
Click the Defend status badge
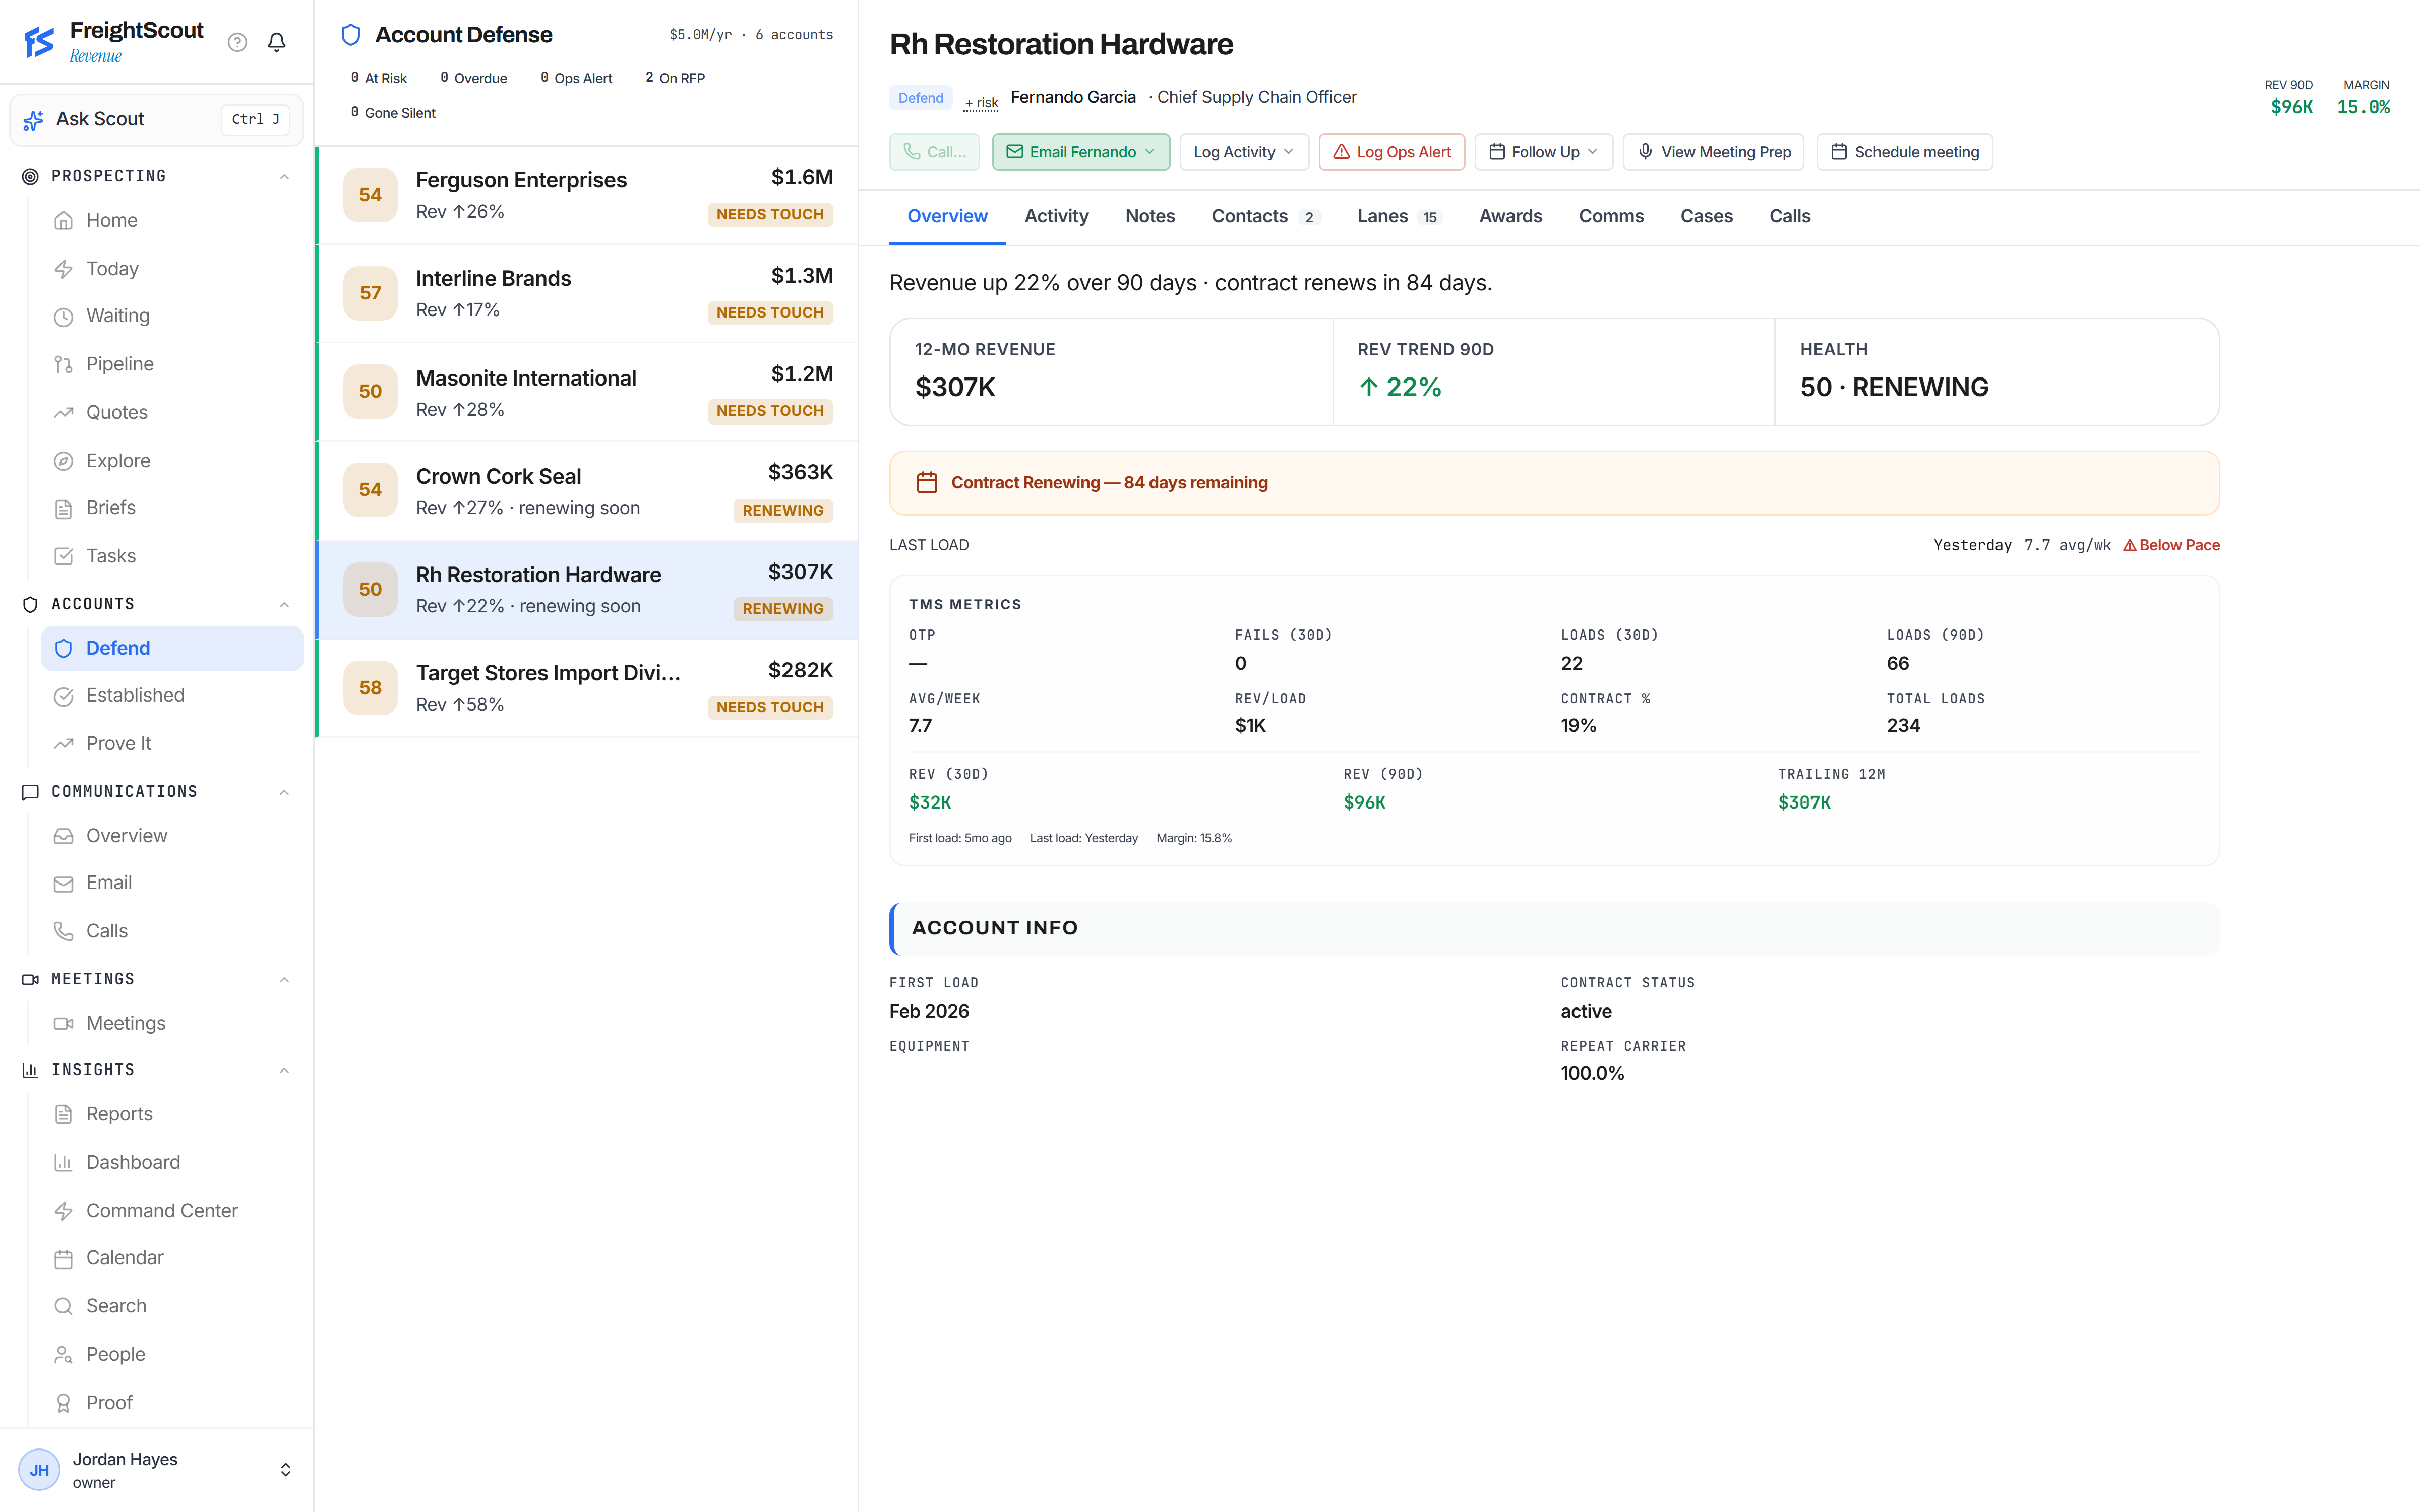(x=920, y=98)
